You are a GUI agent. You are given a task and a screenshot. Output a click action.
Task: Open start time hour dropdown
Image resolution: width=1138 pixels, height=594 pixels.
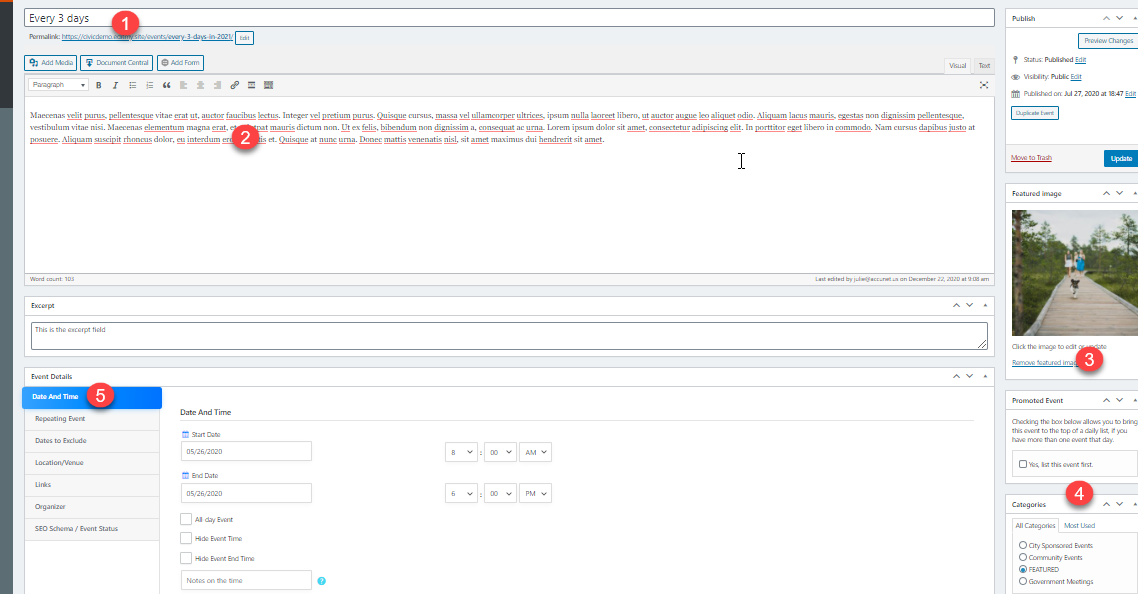461,452
